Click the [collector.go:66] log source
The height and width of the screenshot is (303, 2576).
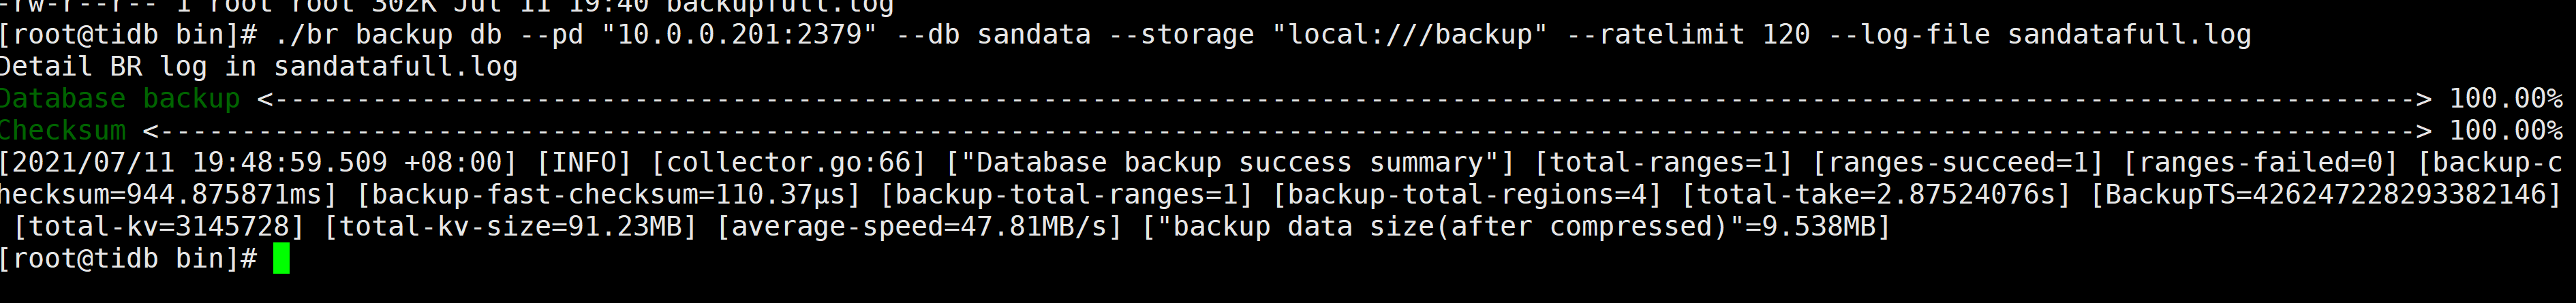788,162
